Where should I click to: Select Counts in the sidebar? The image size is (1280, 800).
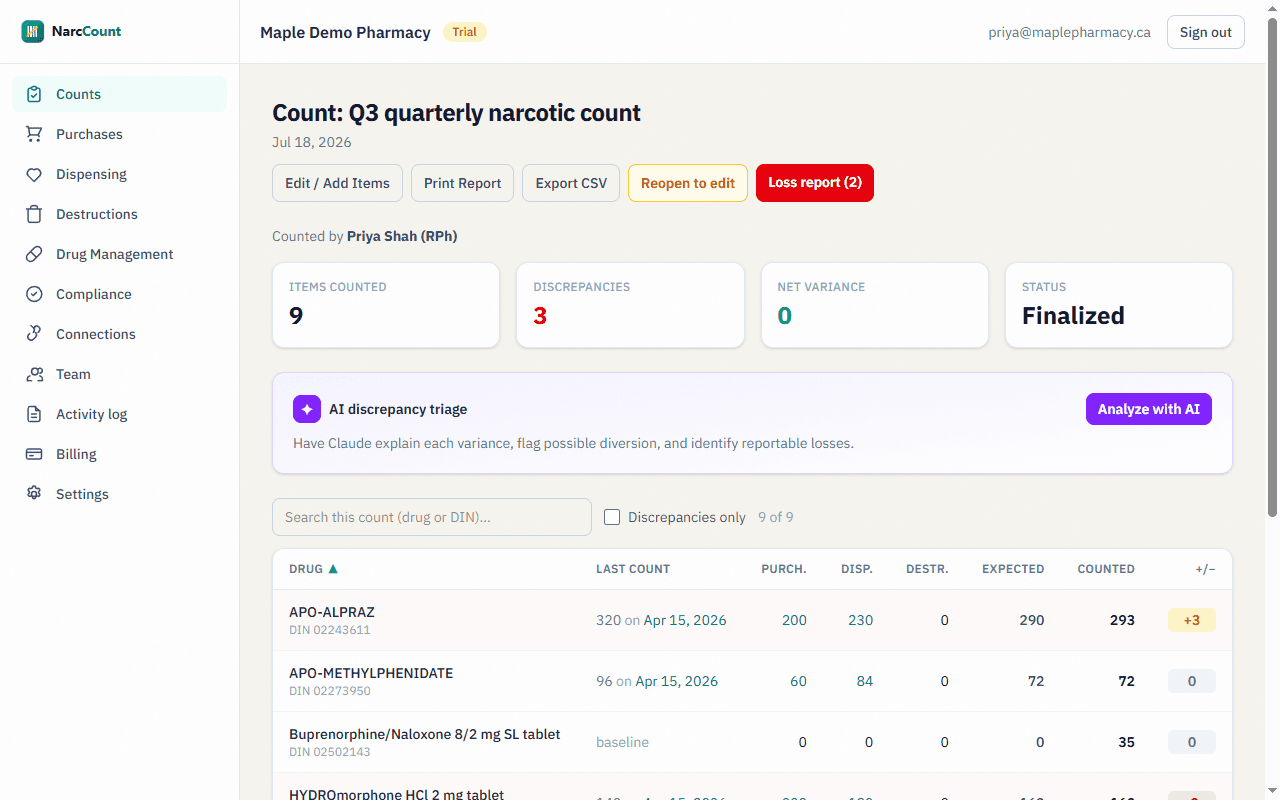coord(119,94)
